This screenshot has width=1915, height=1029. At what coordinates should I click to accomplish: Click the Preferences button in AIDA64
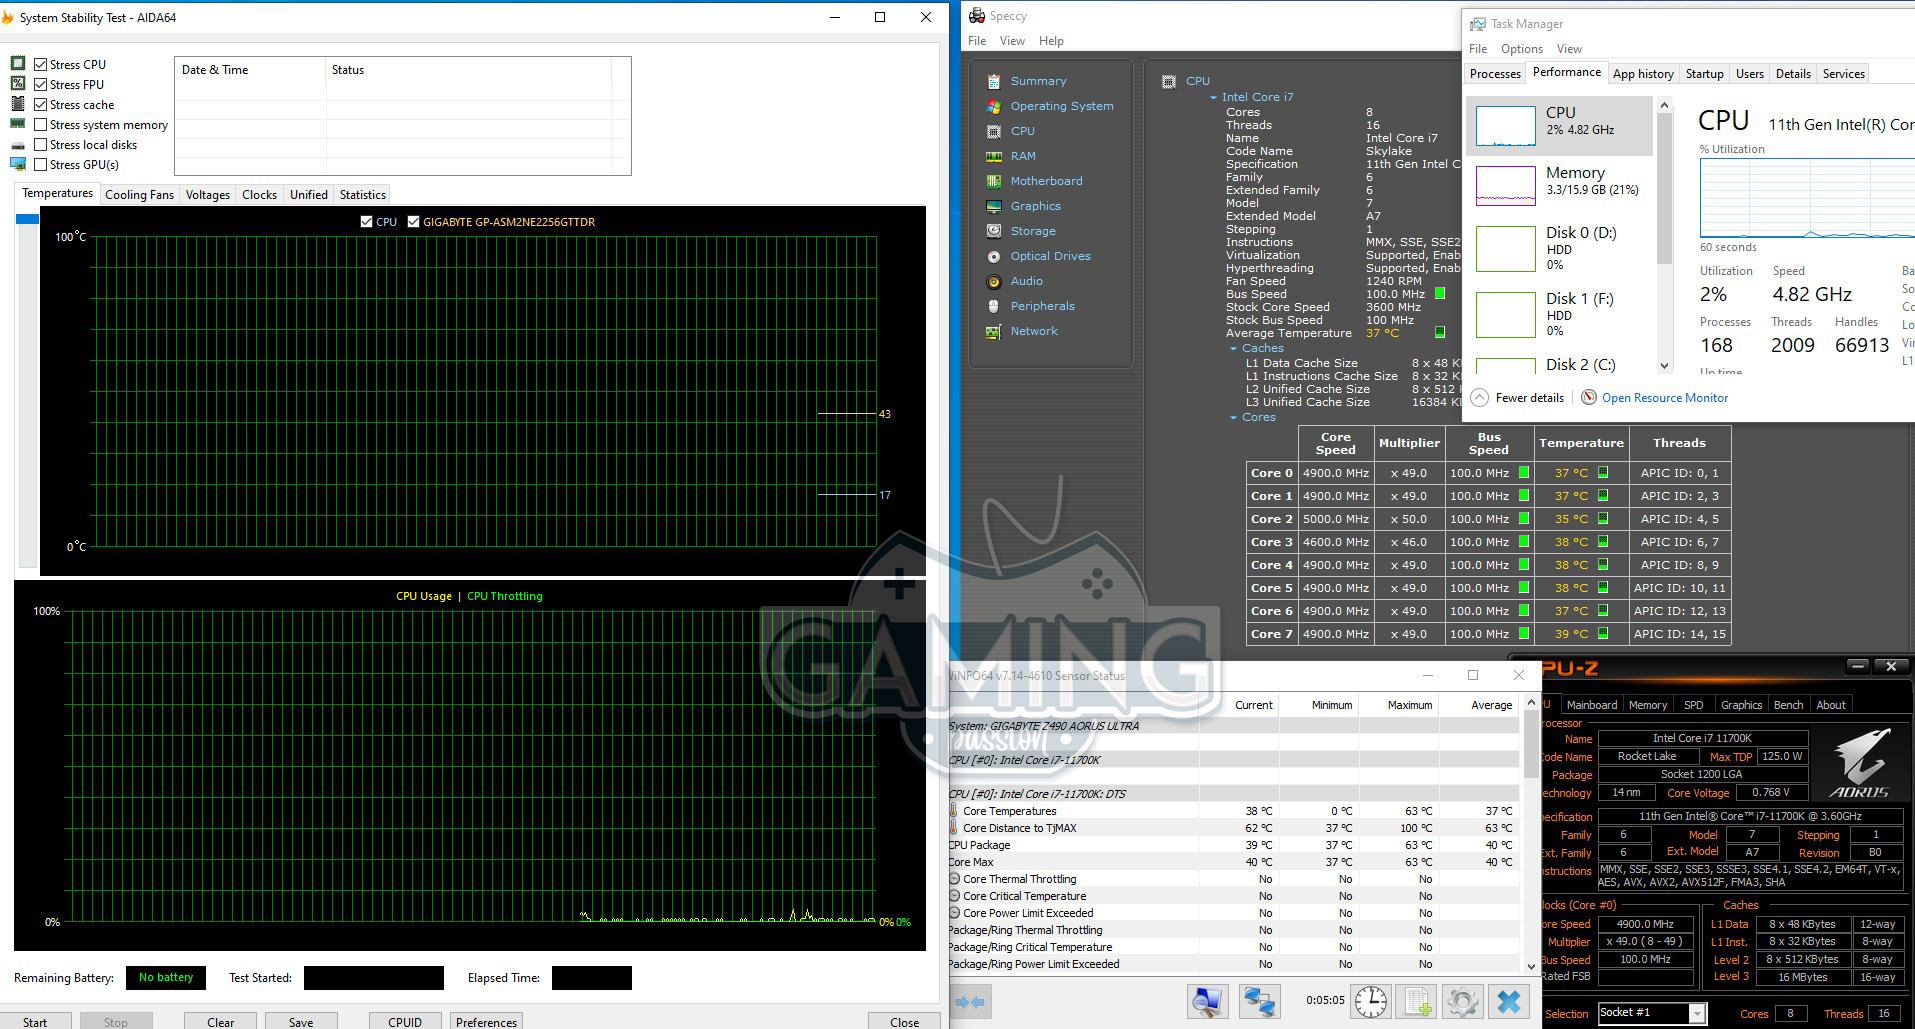pos(486,1021)
